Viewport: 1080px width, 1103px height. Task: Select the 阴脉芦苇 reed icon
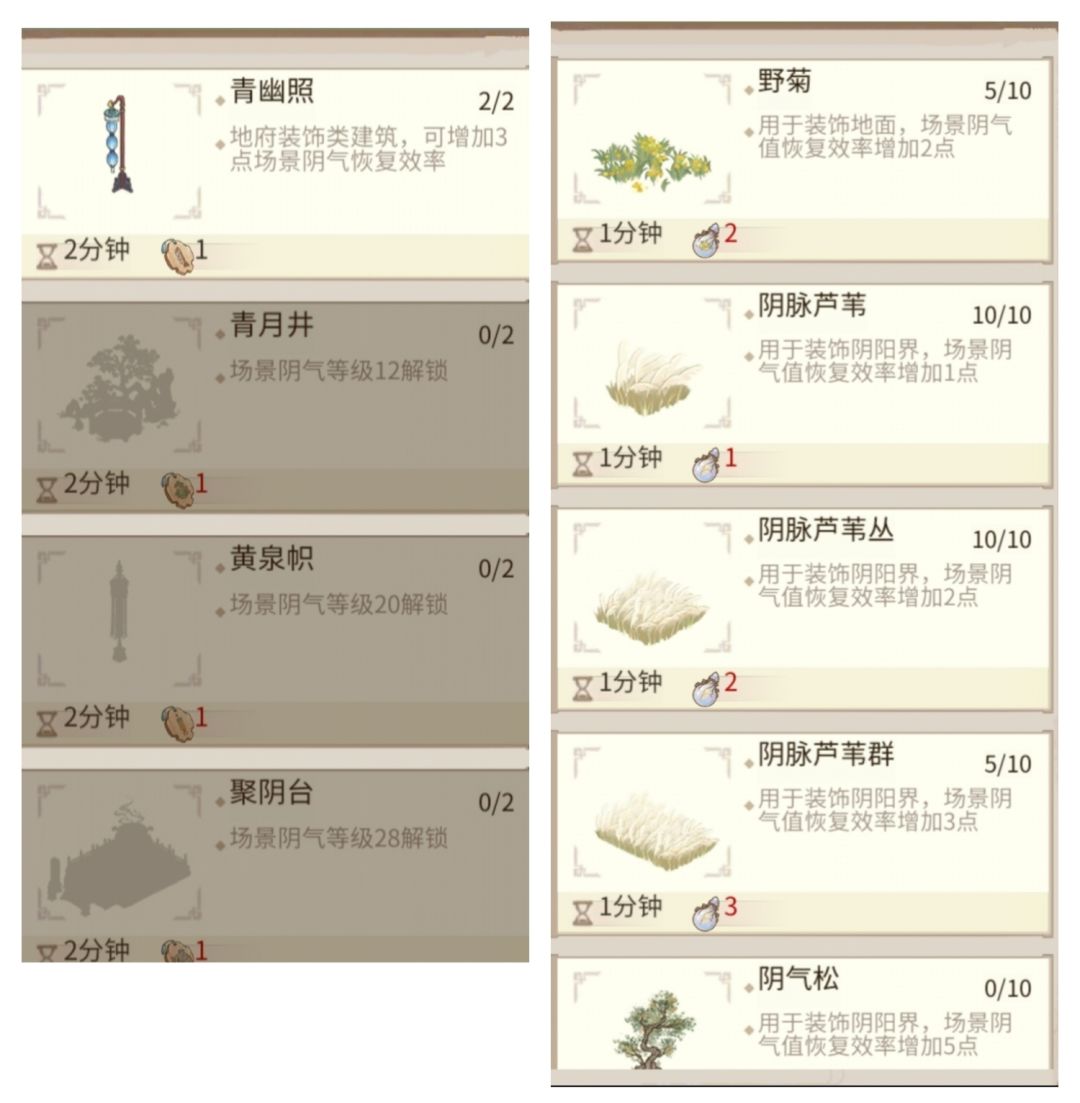[x=652, y=376]
